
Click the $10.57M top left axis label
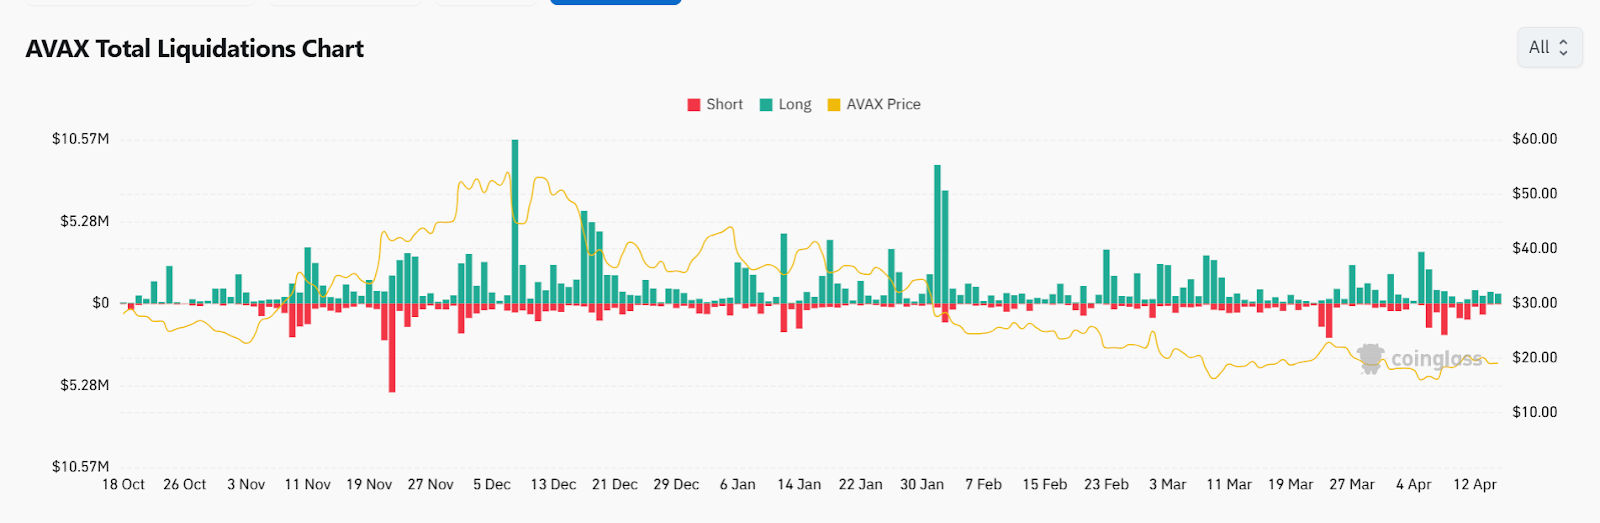[81, 139]
